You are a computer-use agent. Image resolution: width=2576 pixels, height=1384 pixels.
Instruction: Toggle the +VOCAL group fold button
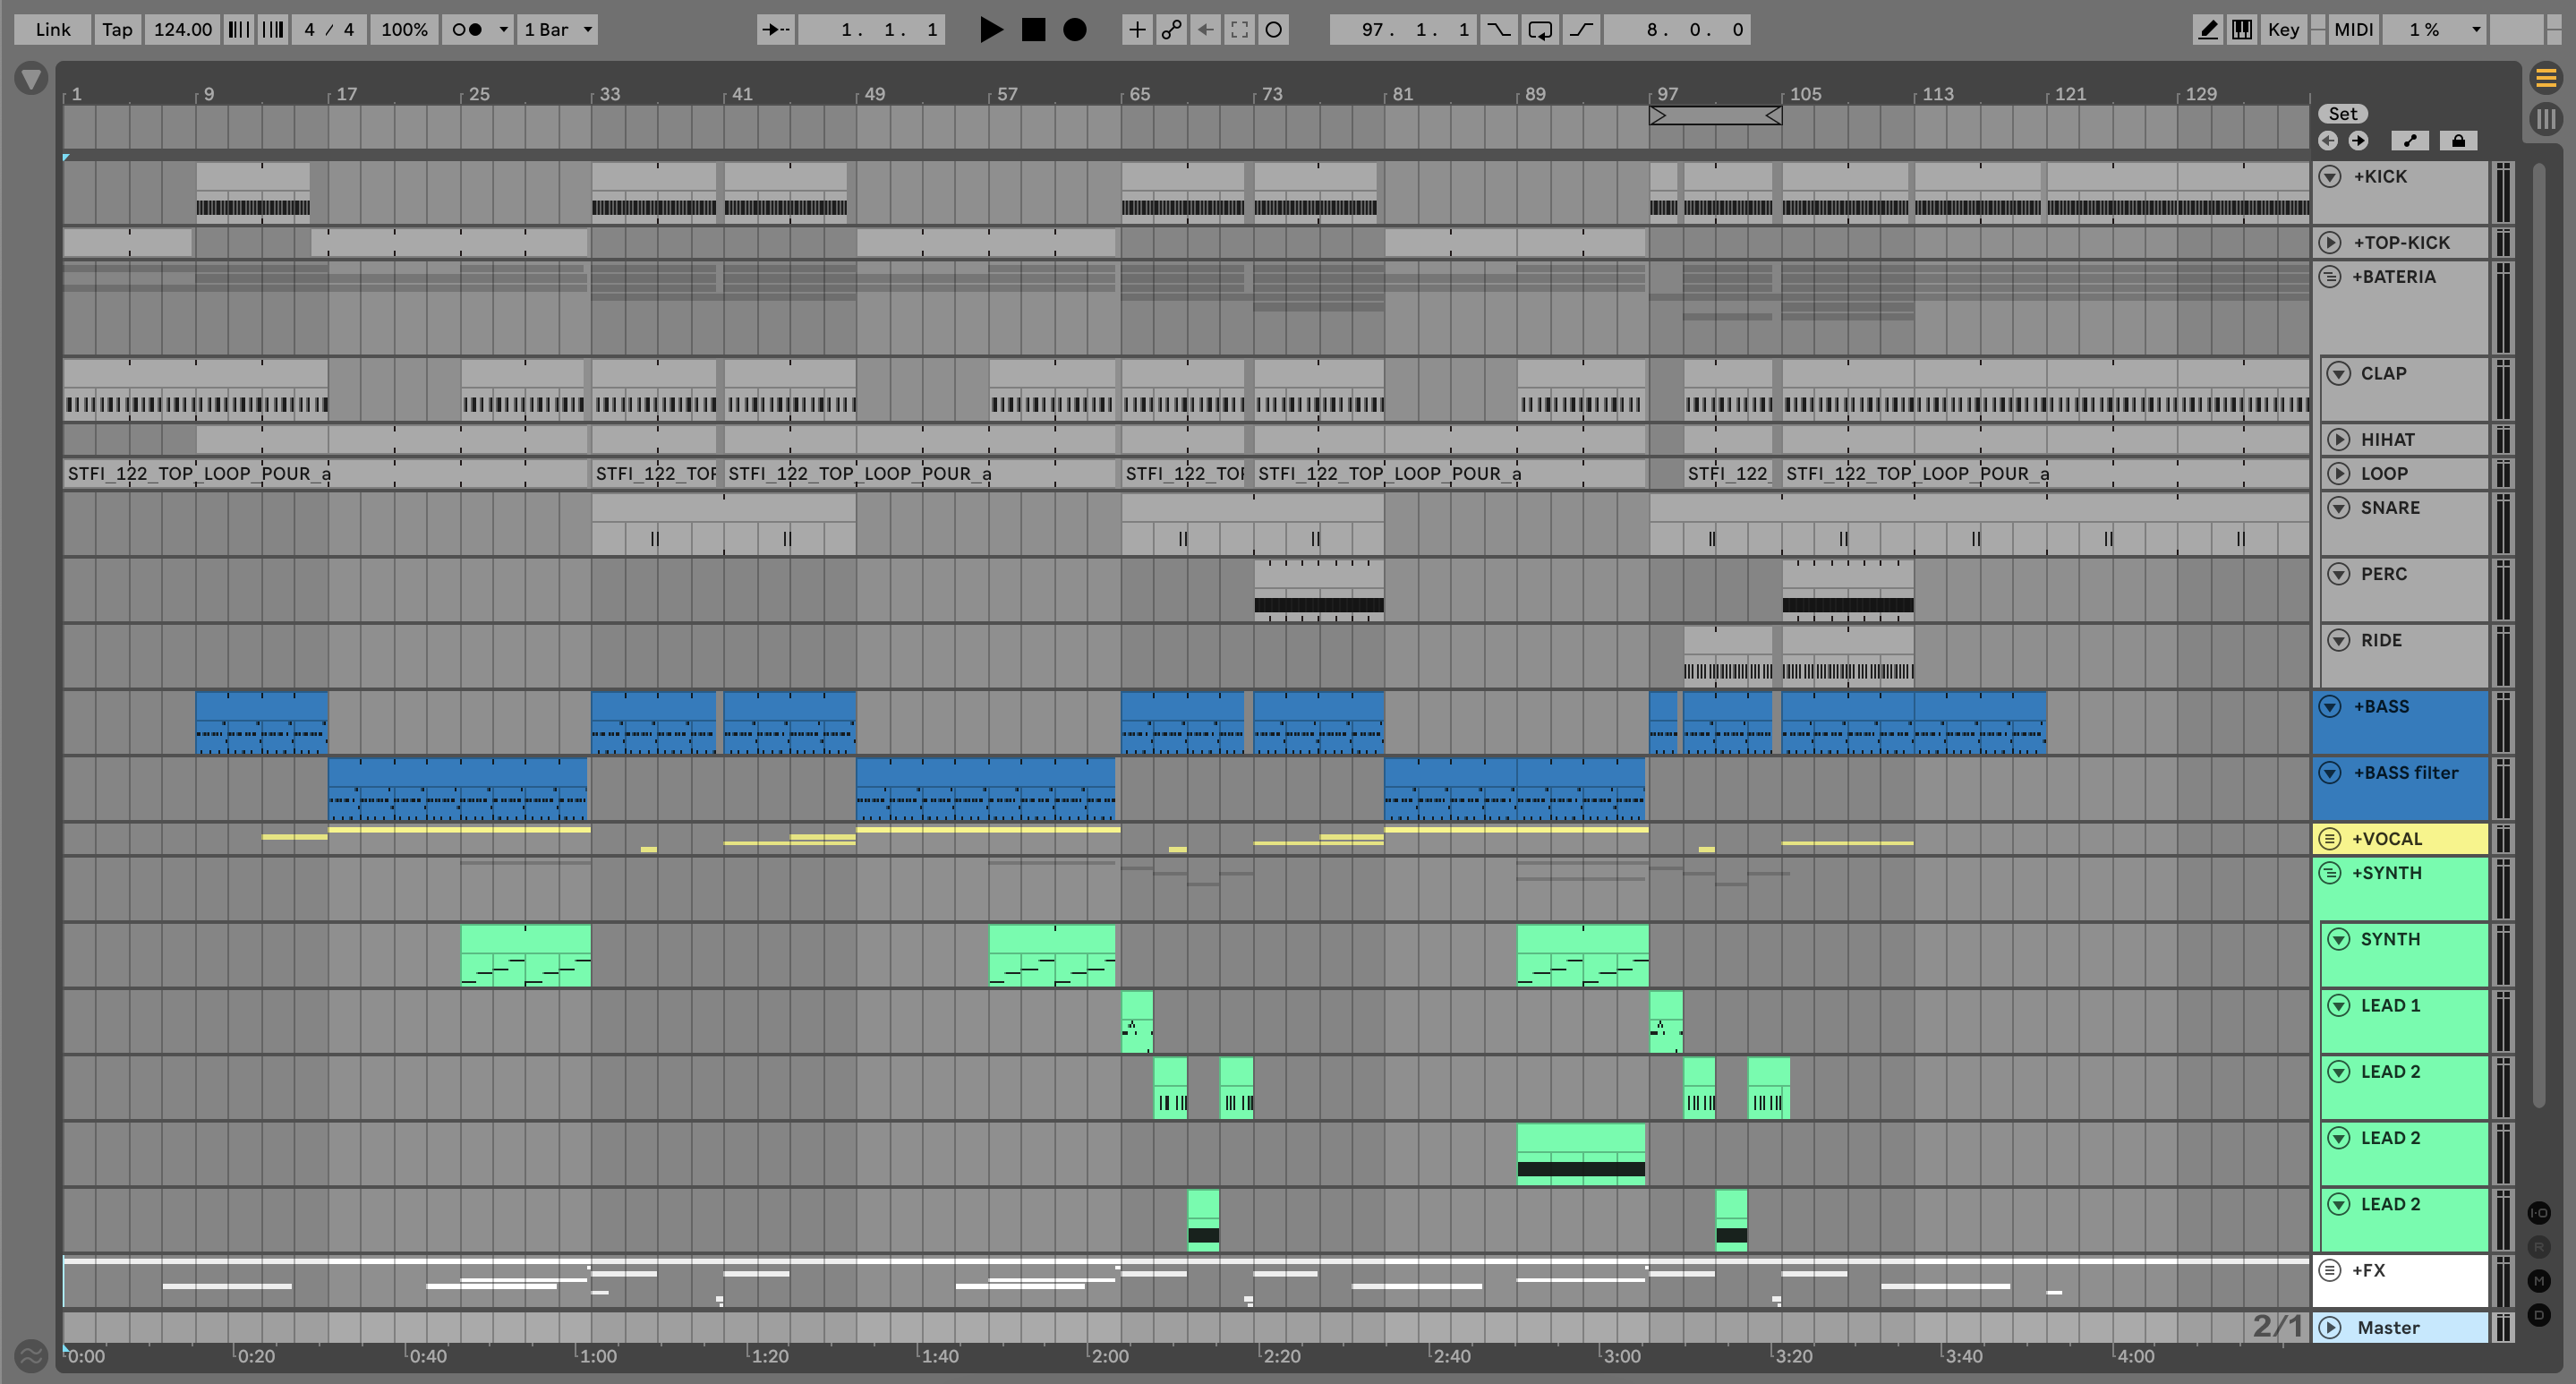pos(2330,838)
